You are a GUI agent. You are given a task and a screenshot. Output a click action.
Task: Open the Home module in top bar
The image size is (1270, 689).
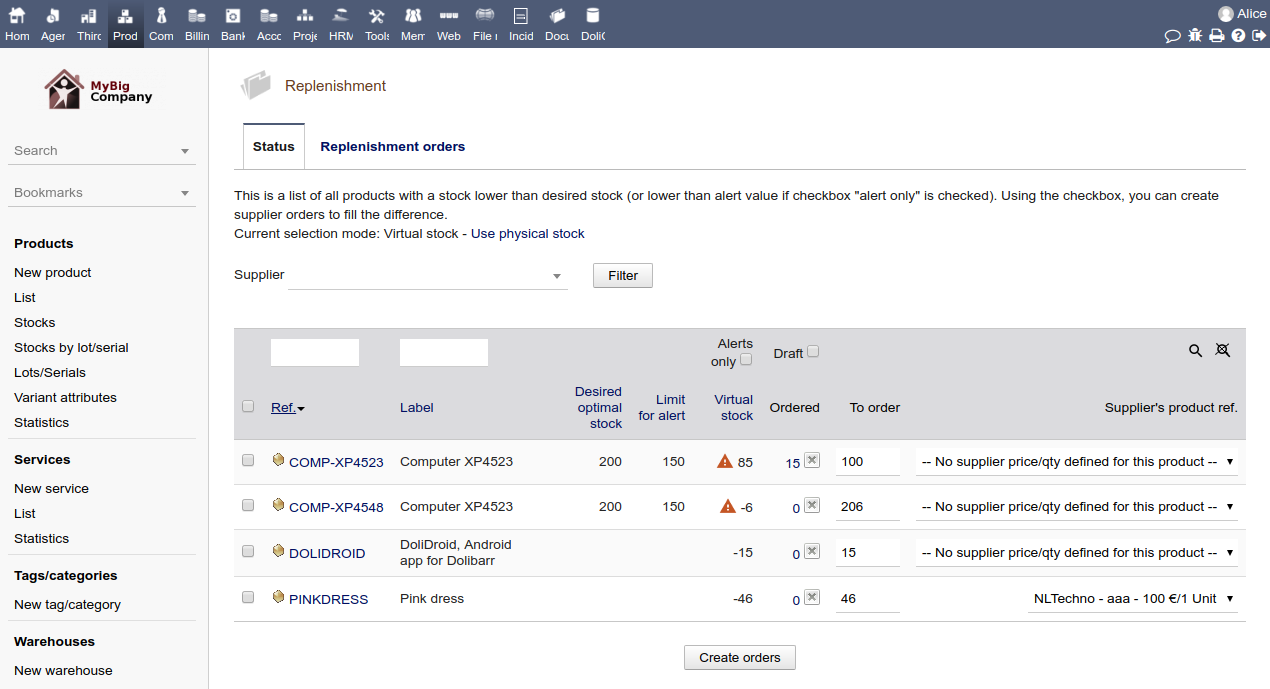(17, 24)
